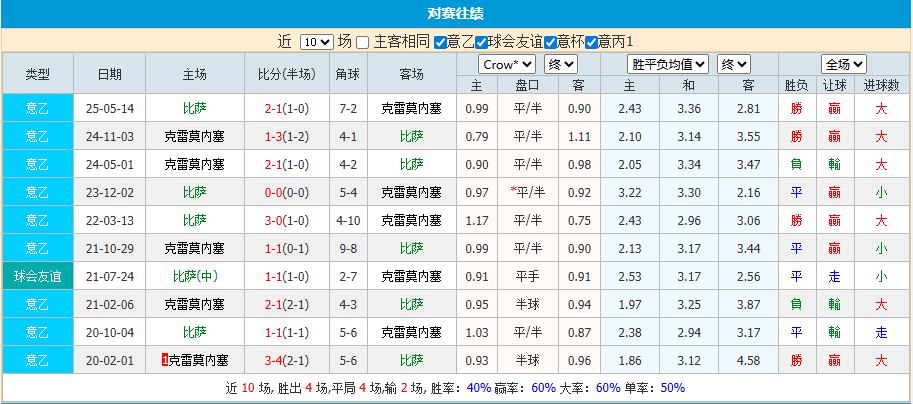913x404 pixels.
Task: Click the 比分(半场) column header
Action: [286, 74]
